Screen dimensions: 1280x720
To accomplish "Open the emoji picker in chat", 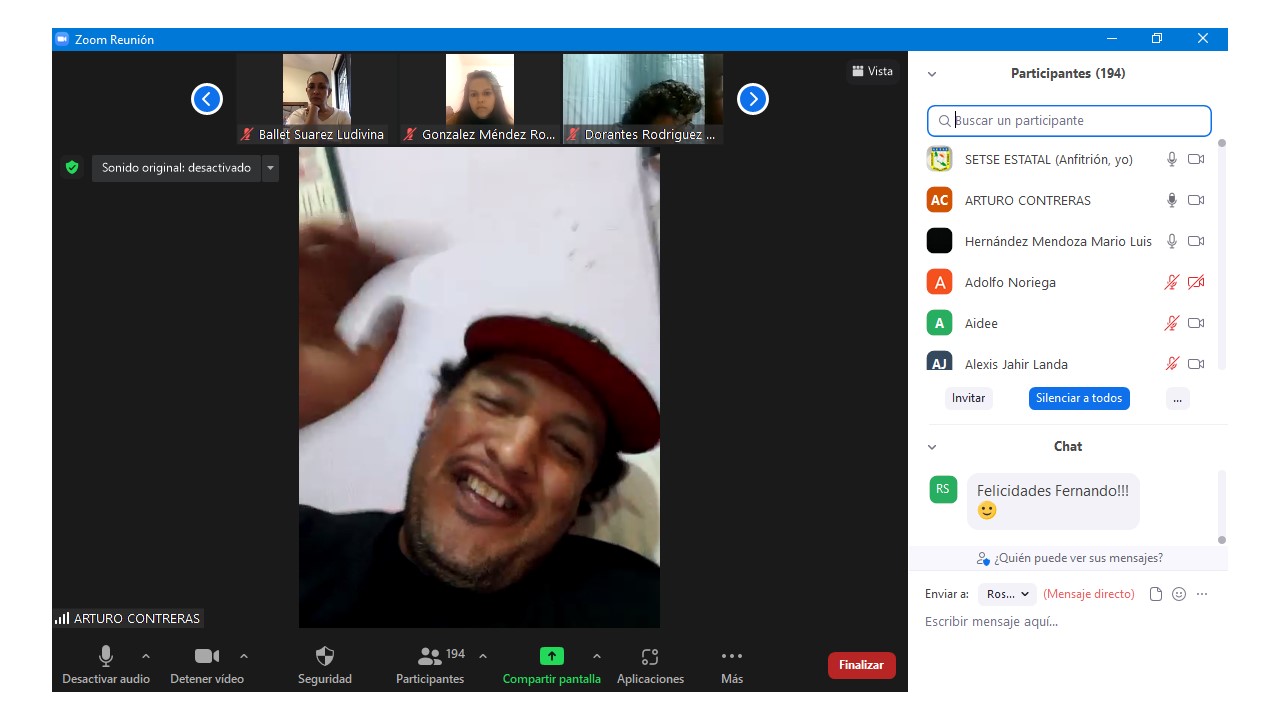I will 1179,594.
